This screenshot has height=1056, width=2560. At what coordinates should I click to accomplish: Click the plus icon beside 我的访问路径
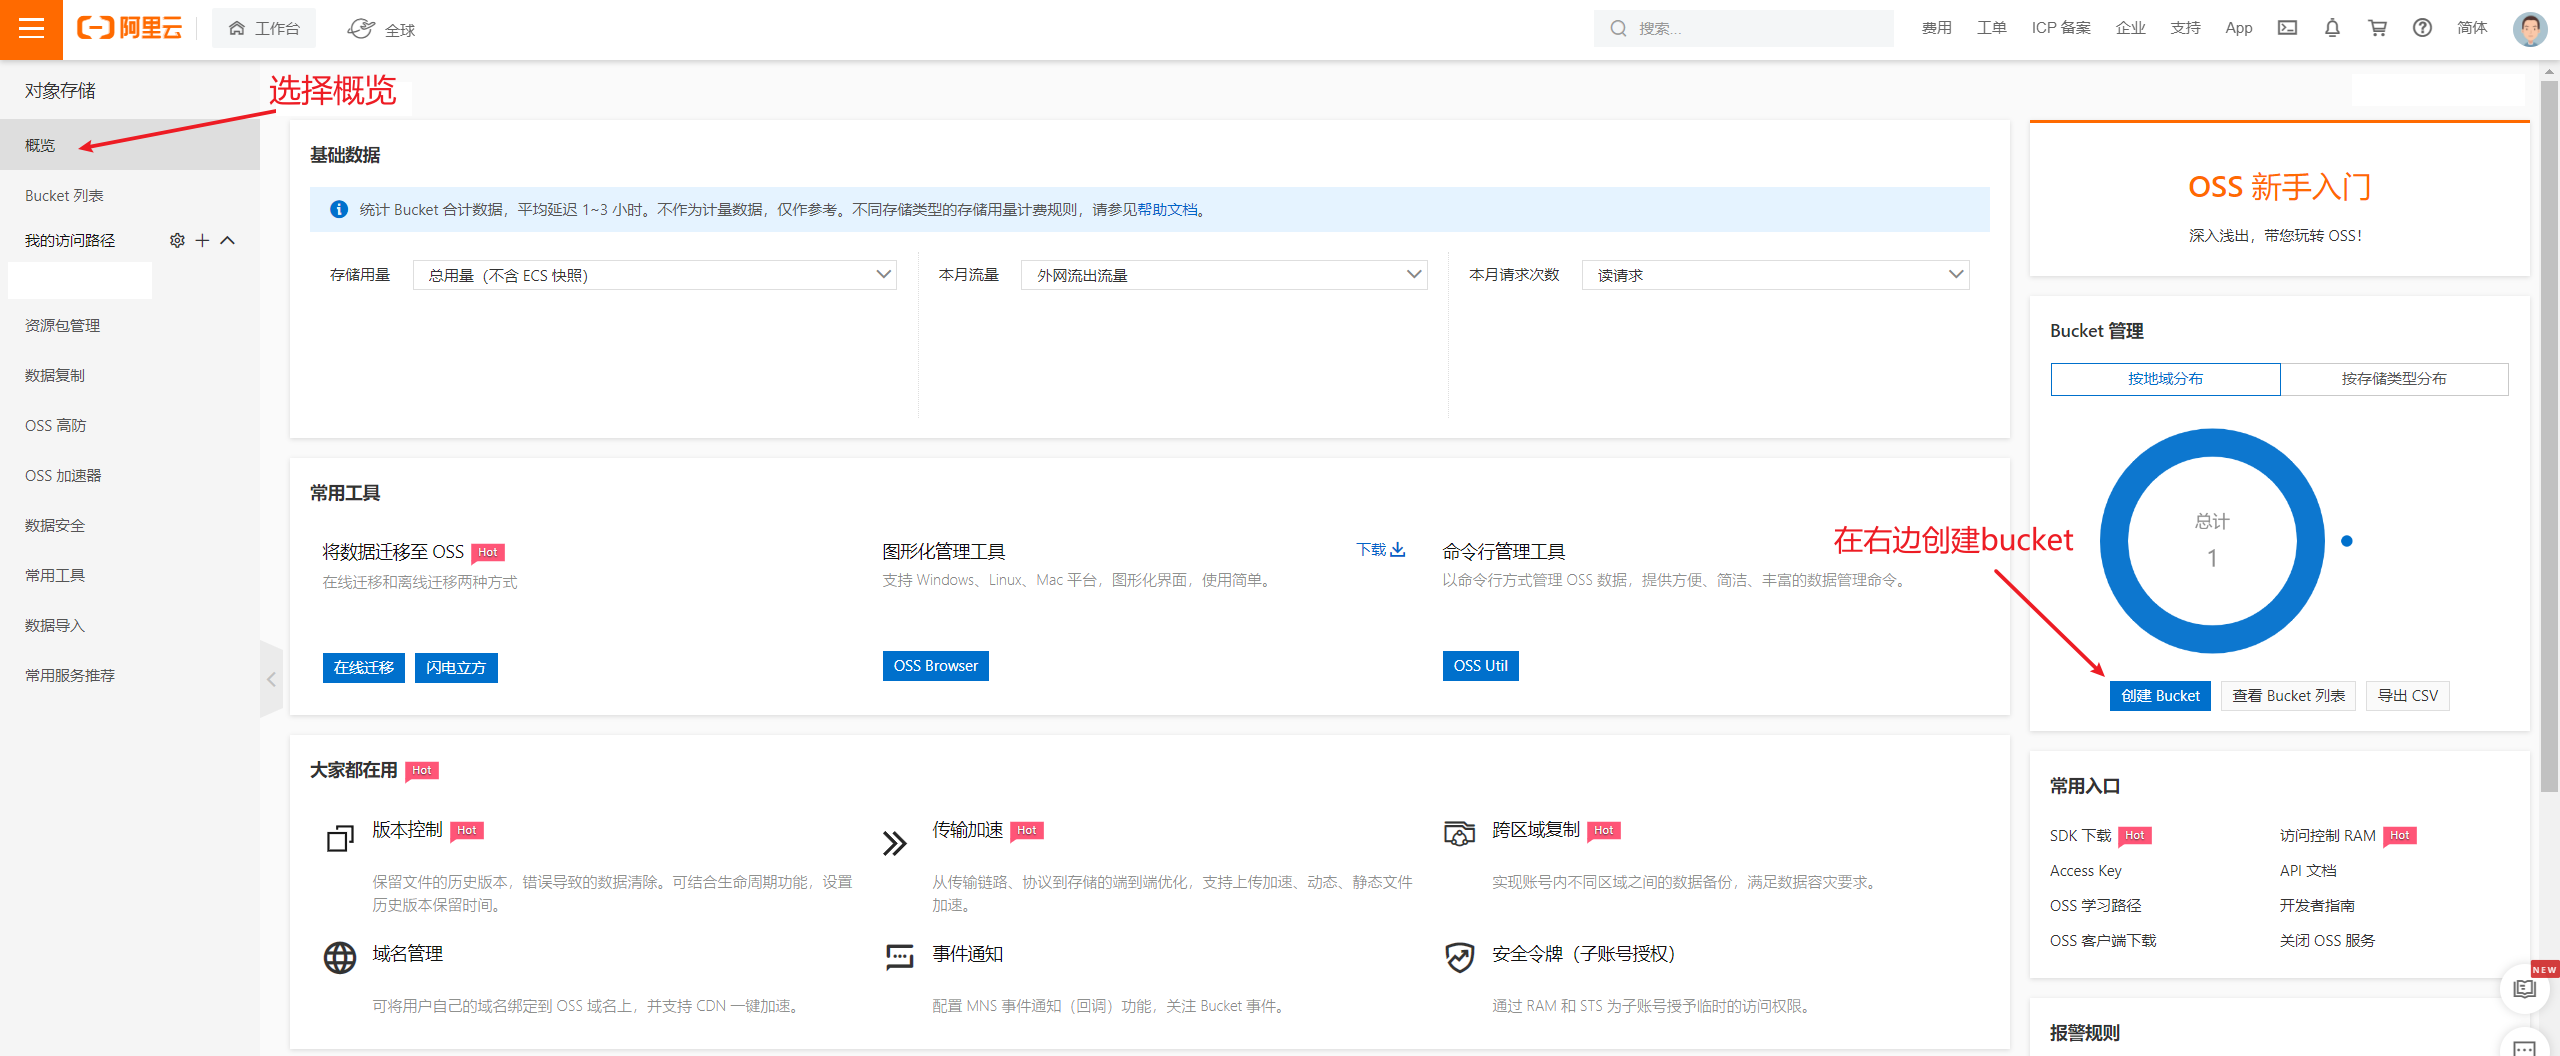coord(202,240)
